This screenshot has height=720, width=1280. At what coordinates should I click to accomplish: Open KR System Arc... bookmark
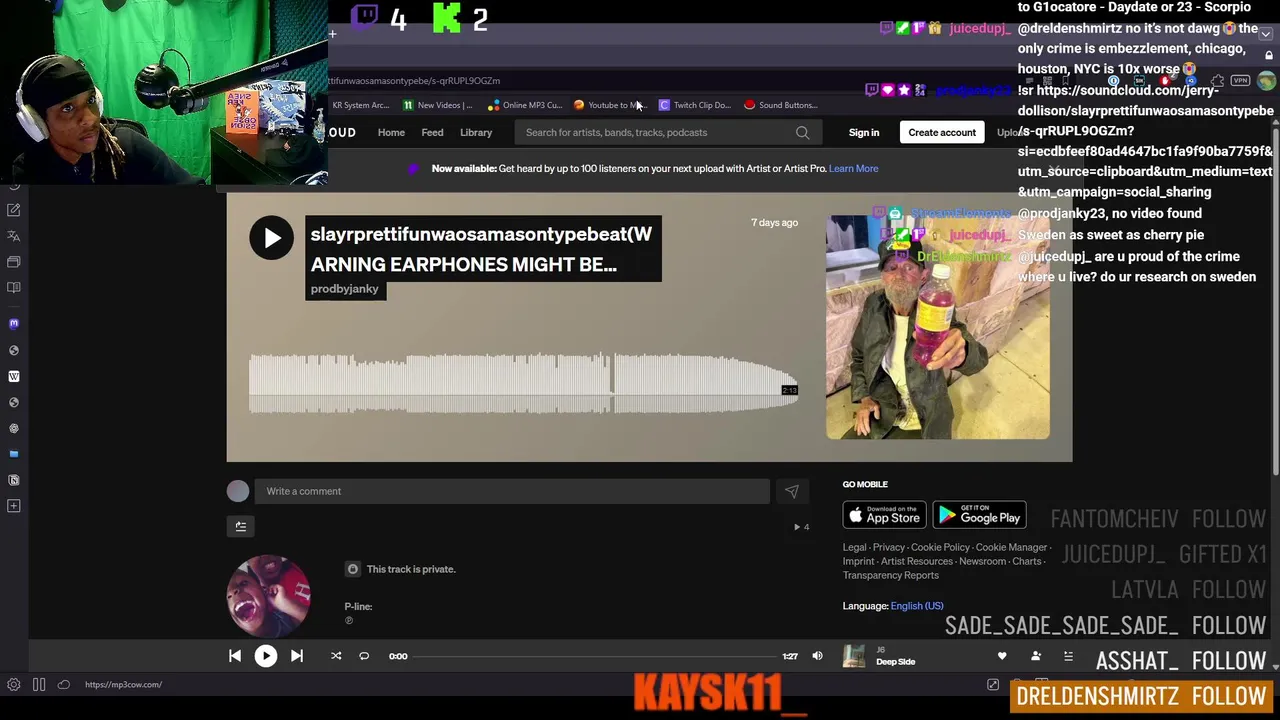click(x=359, y=105)
